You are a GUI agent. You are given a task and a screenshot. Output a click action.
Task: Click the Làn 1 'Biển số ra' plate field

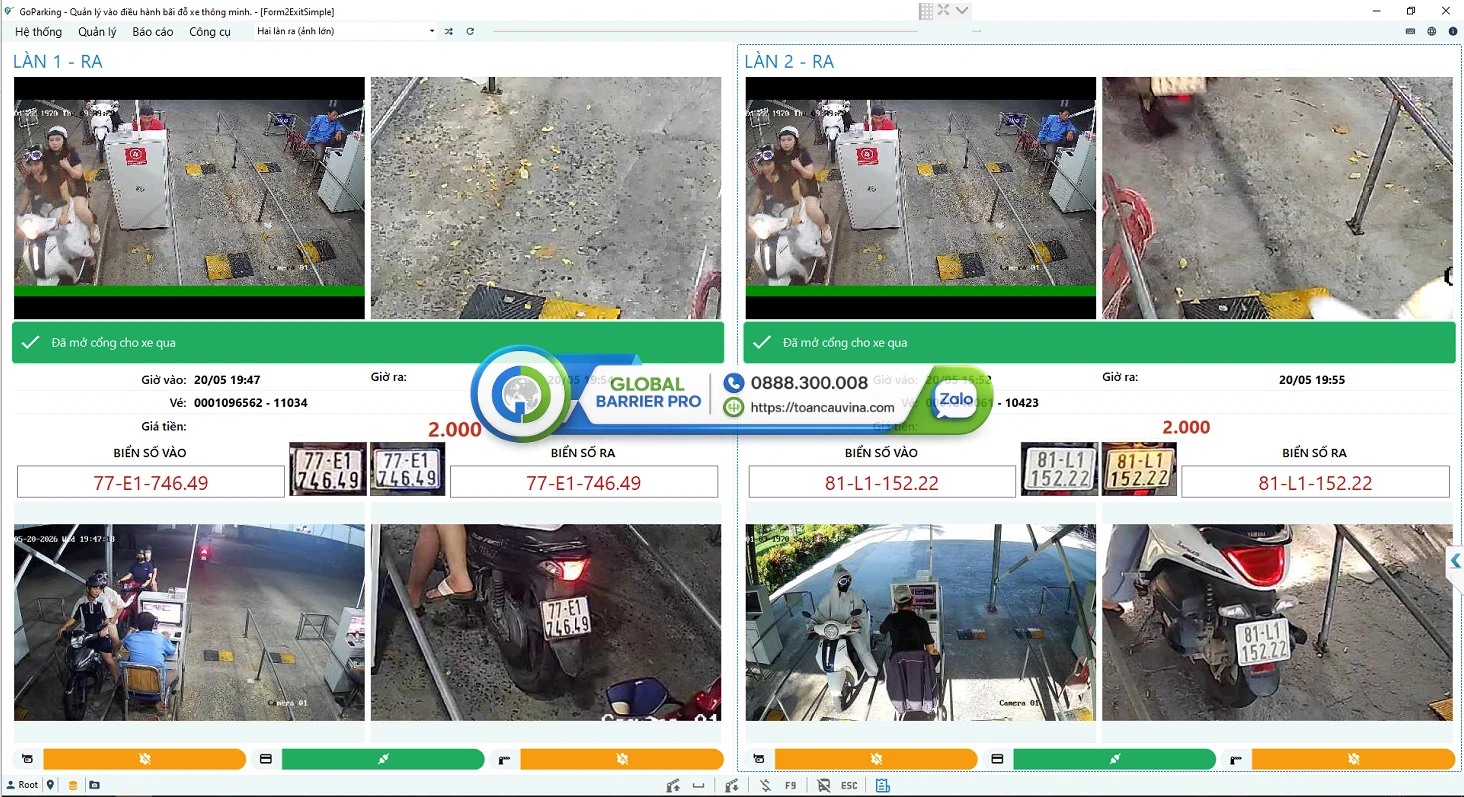[x=584, y=483]
